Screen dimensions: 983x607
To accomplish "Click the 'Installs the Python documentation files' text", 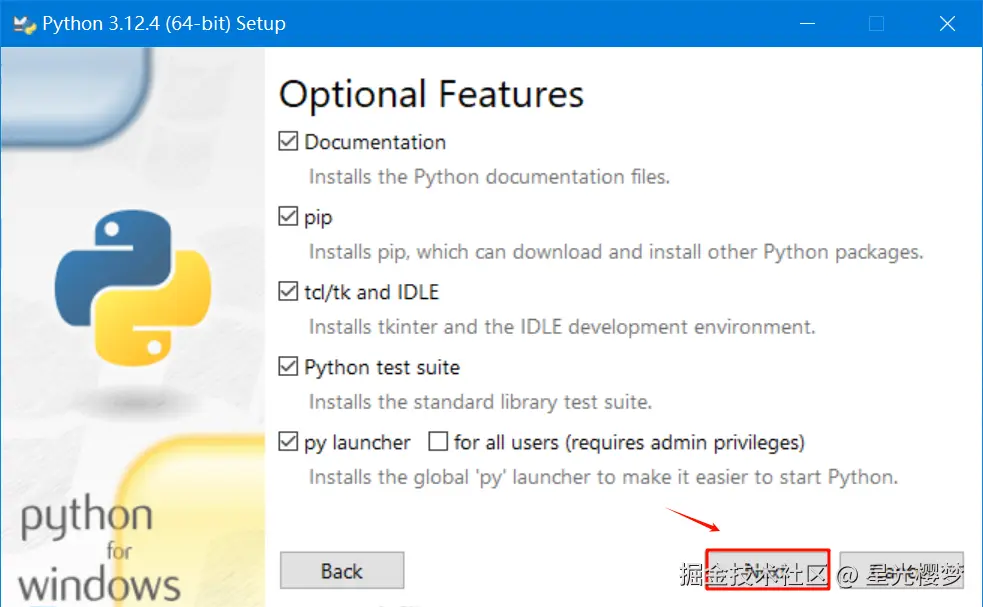I will coord(489,177).
